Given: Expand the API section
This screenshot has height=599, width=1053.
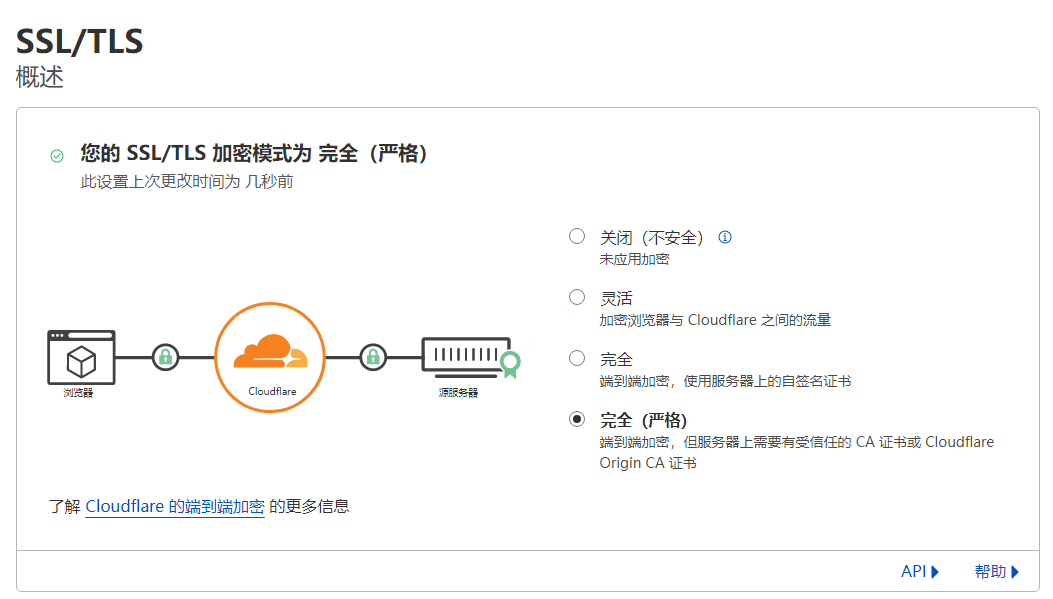Looking at the screenshot, I should click(920, 572).
